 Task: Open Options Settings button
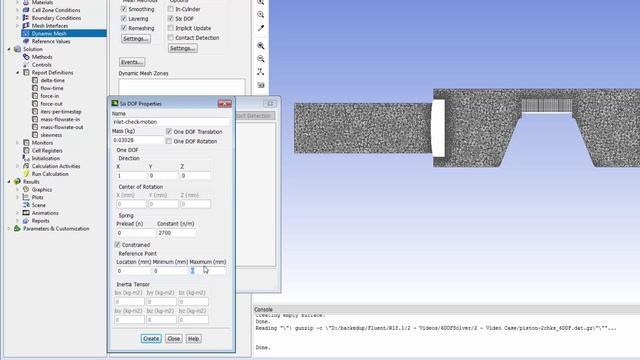pos(183,48)
